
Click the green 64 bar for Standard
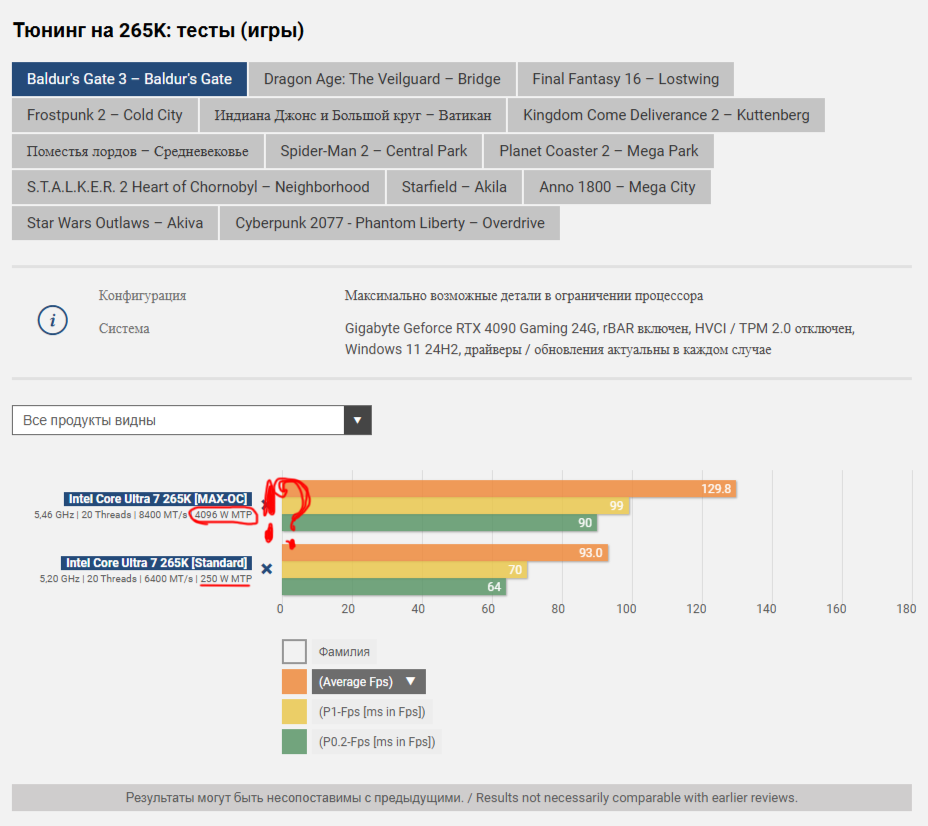[x=394, y=586]
